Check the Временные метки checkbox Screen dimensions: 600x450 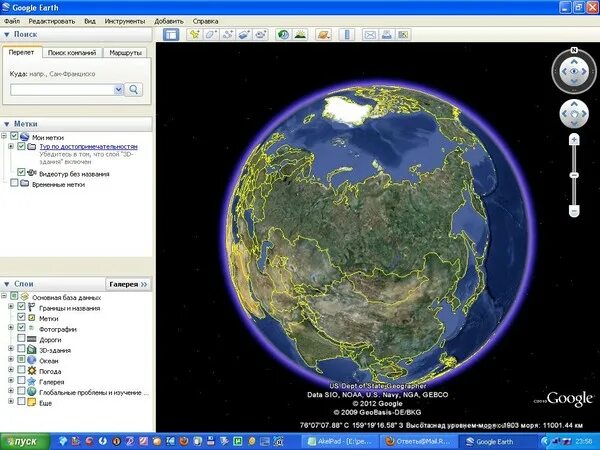(x=14, y=183)
